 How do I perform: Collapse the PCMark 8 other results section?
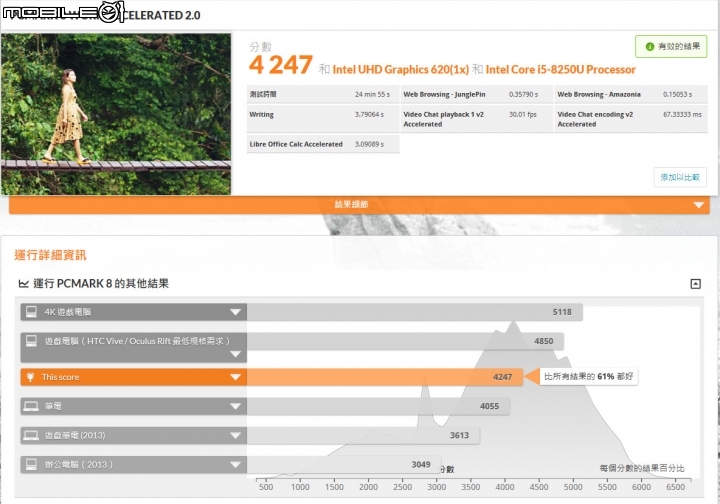tap(695, 284)
